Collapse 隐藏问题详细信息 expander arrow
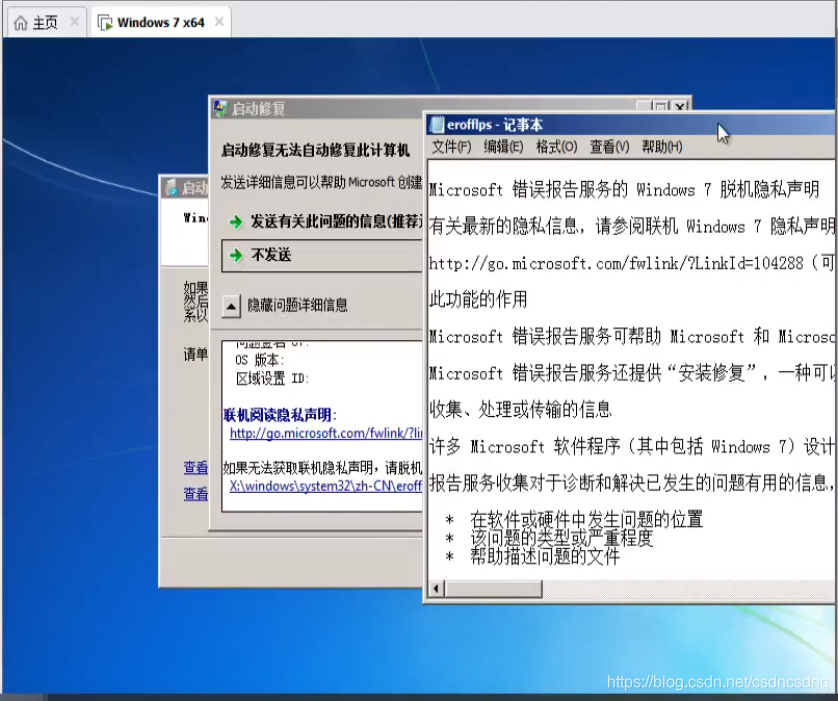838x701 pixels. pyautogui.click(x=231, y=306)
